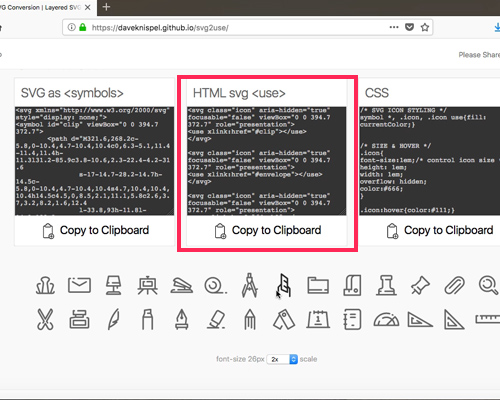Click the marker pen icon
This screenshot has height=400, width=500.
tap(147, 319)
